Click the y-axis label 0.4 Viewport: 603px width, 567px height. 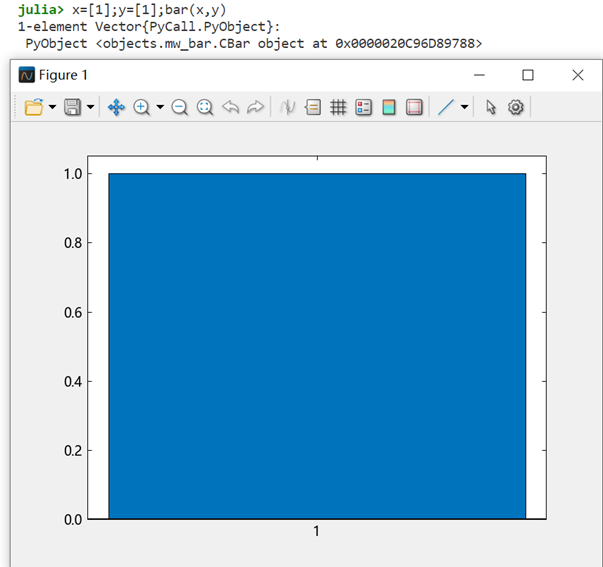(x=73, y=382)
